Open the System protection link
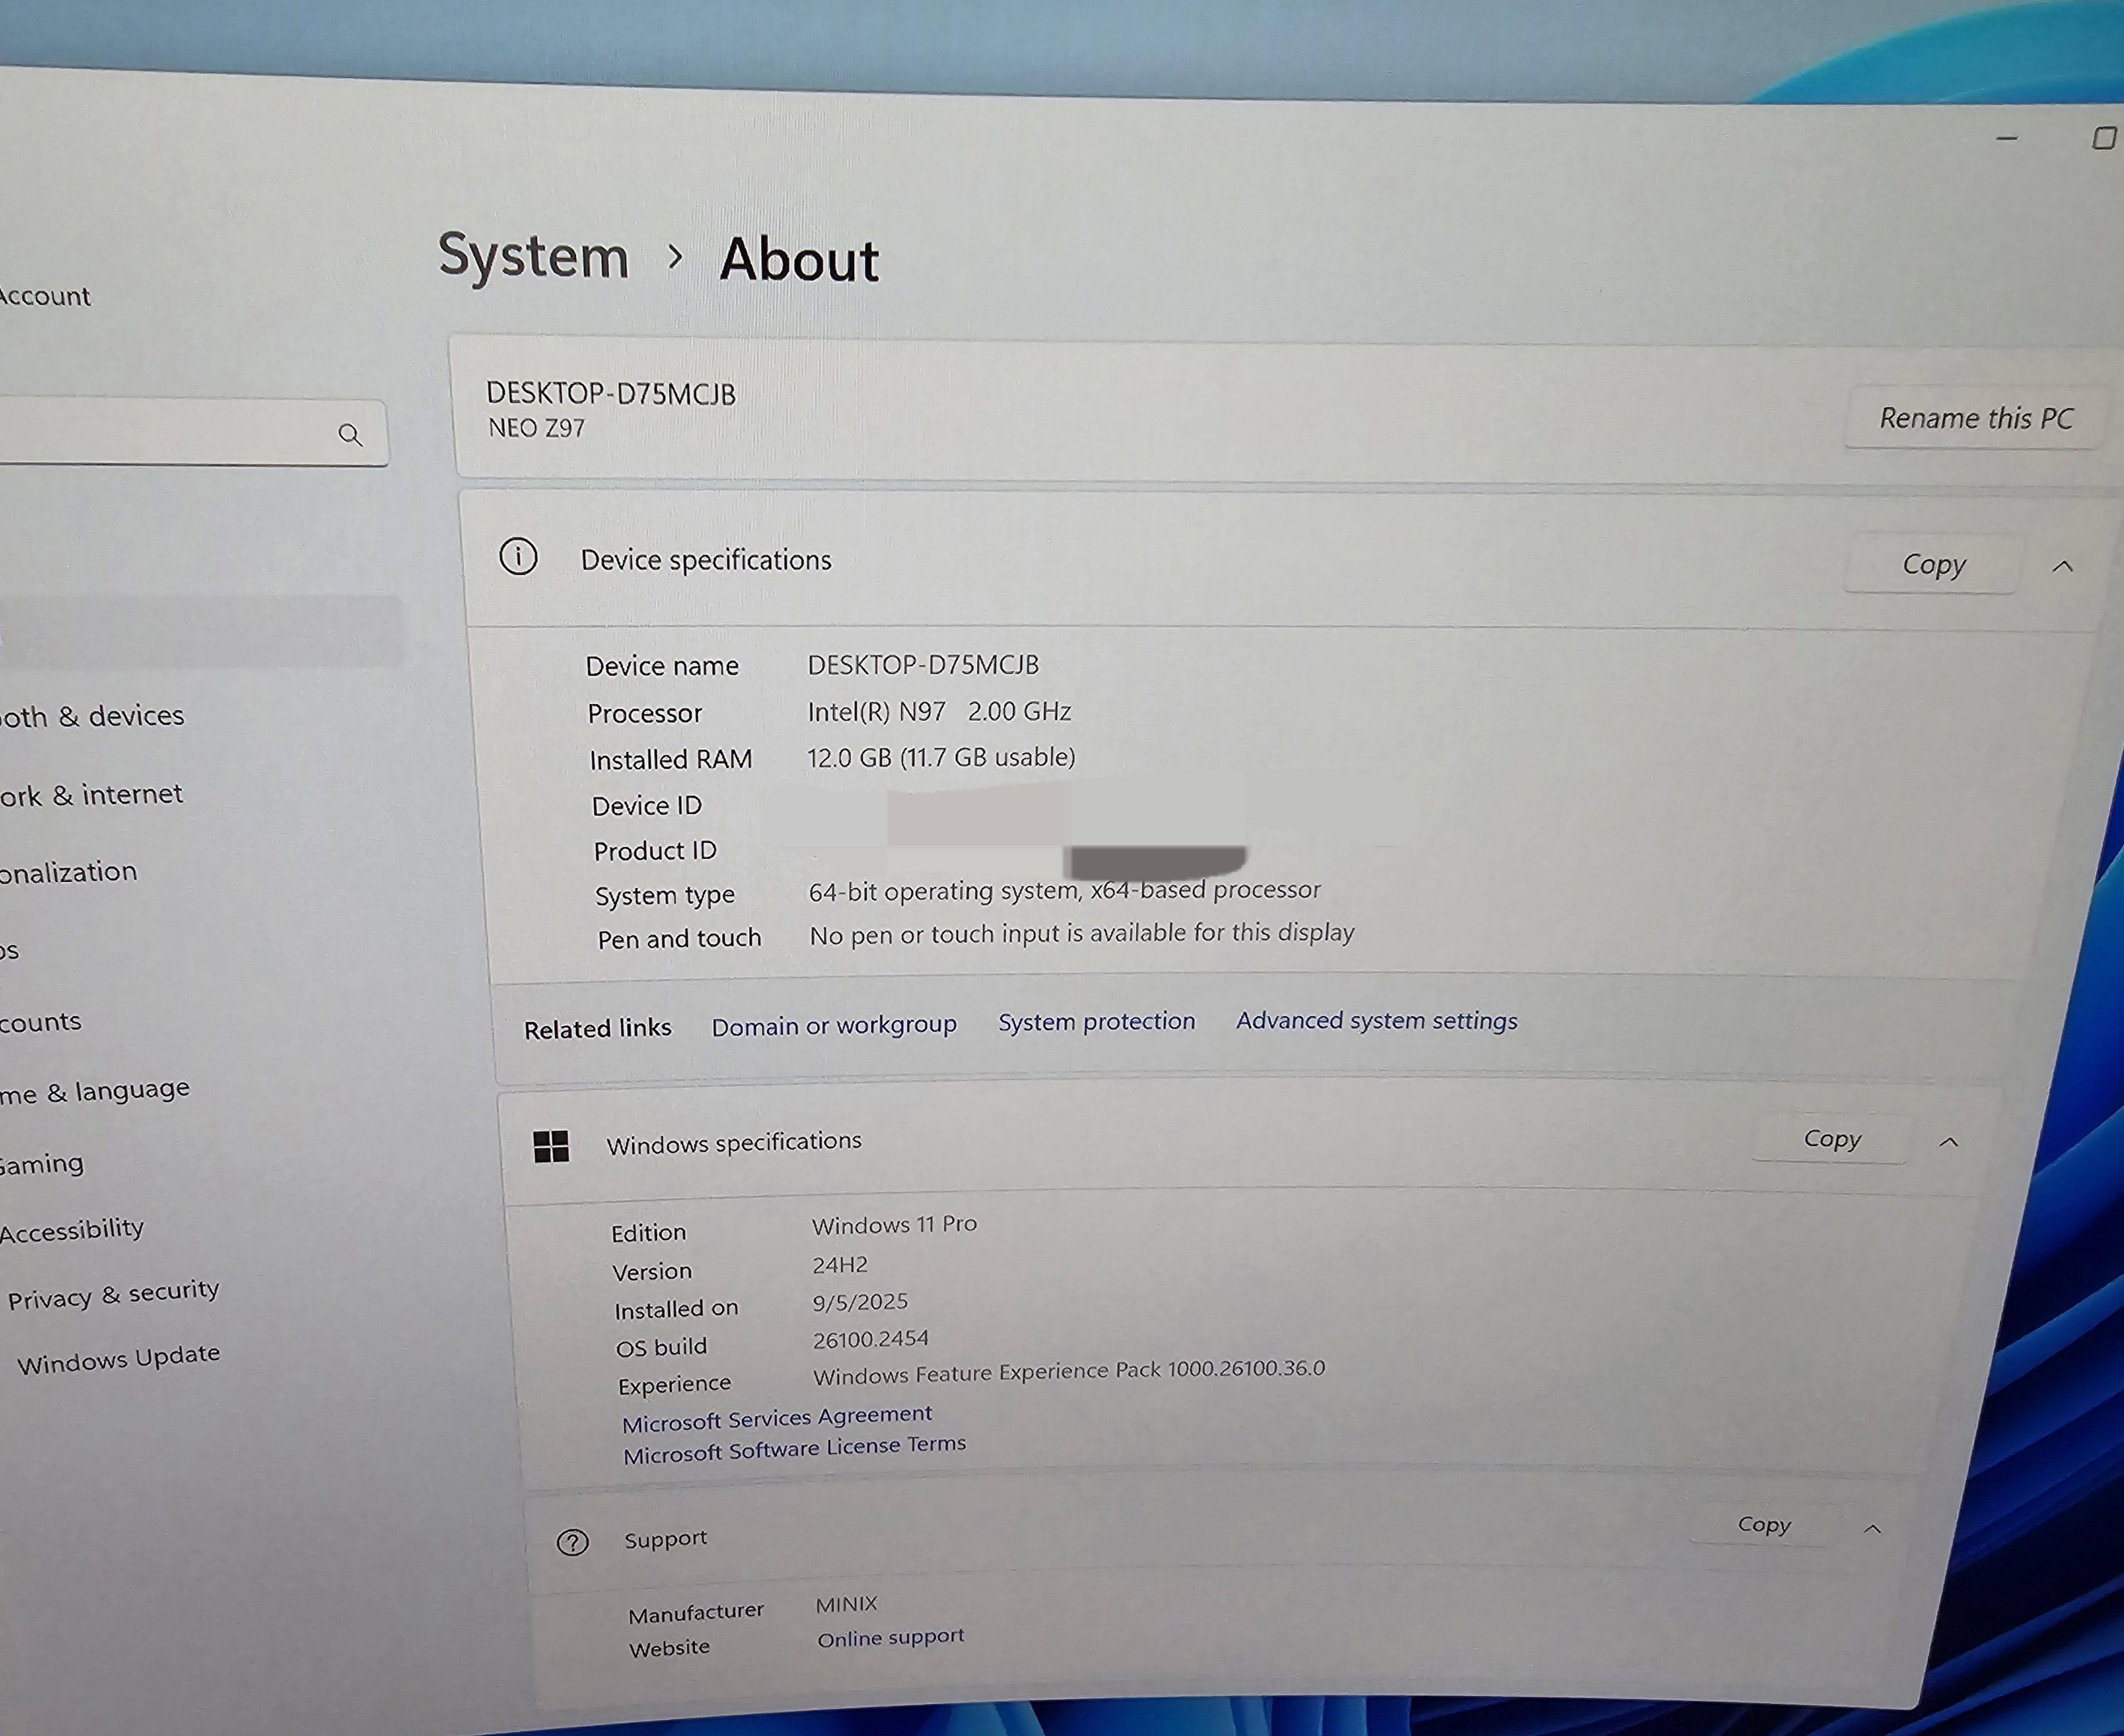Image resolution: width=2124 pixels, height=1736 pixels. coord(1096,1021)
